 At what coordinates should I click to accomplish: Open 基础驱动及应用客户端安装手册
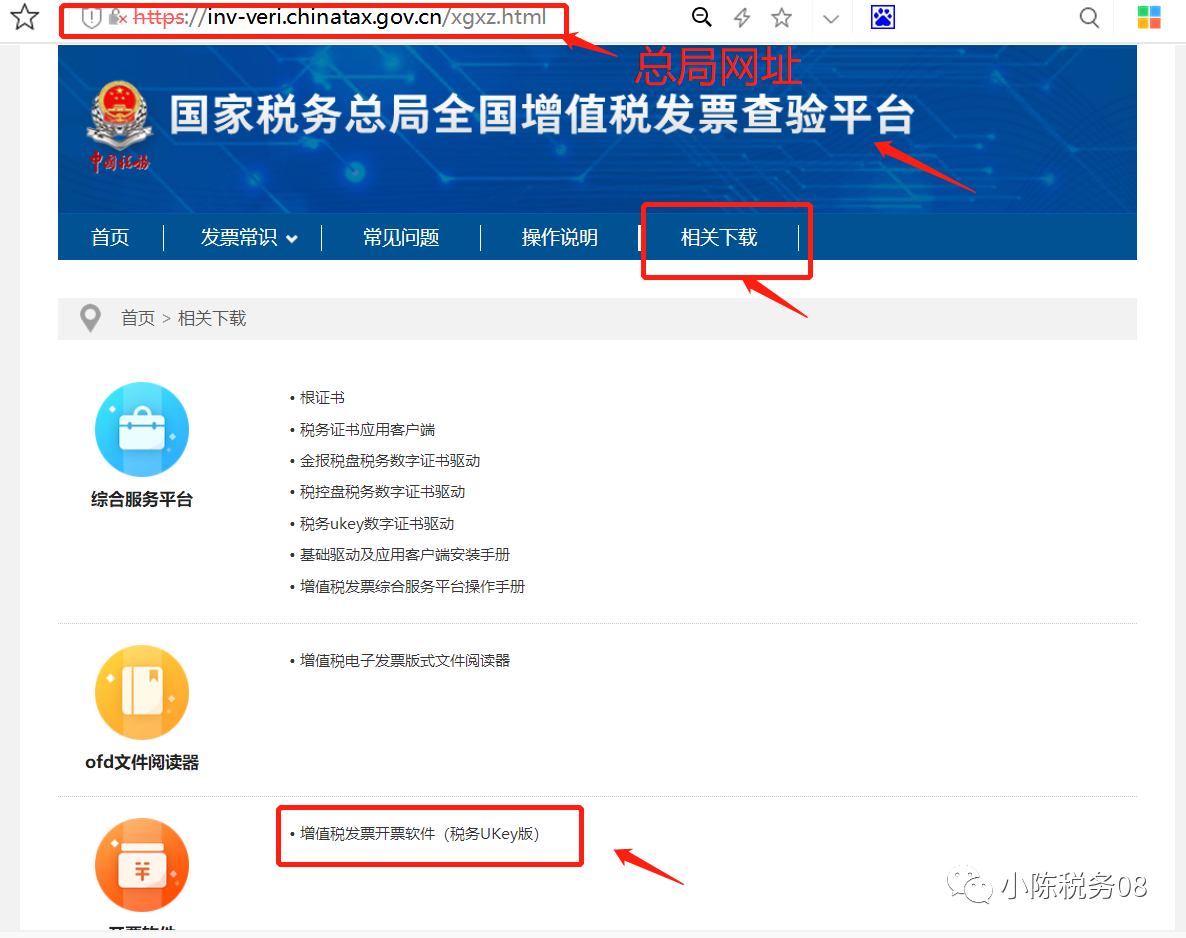click(405, 554)
